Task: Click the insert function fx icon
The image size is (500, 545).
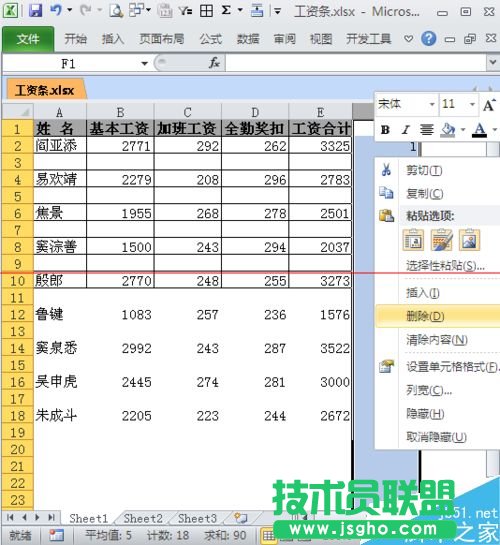Action: (214, 63)
